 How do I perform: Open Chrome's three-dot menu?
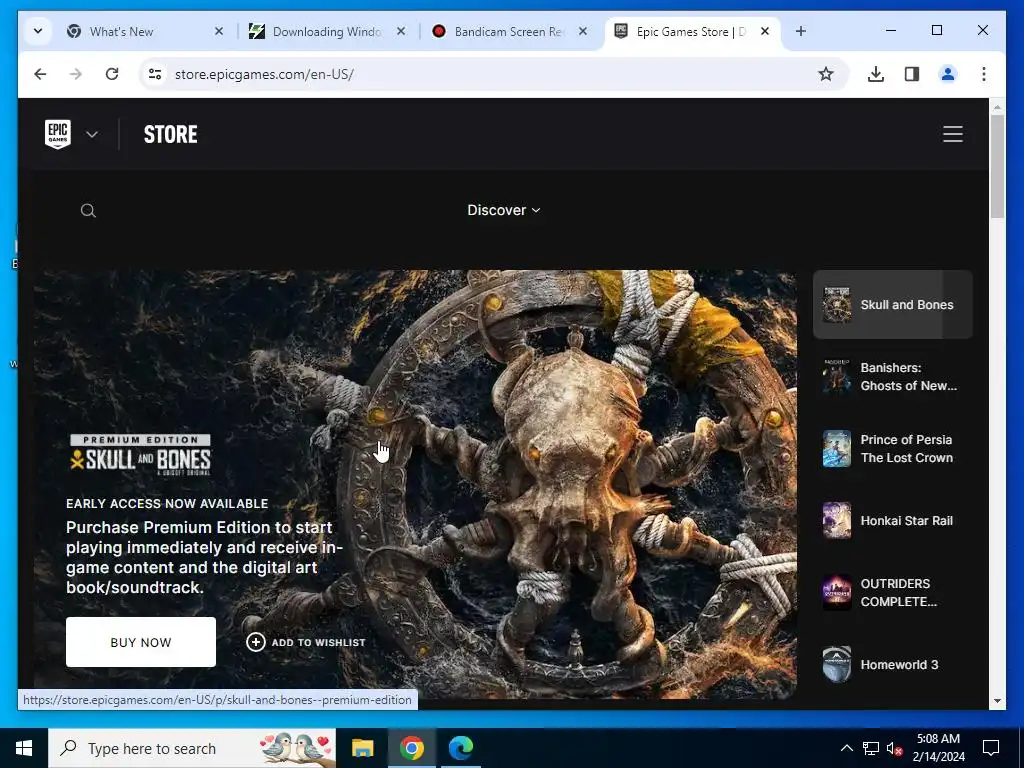(984, 74)
